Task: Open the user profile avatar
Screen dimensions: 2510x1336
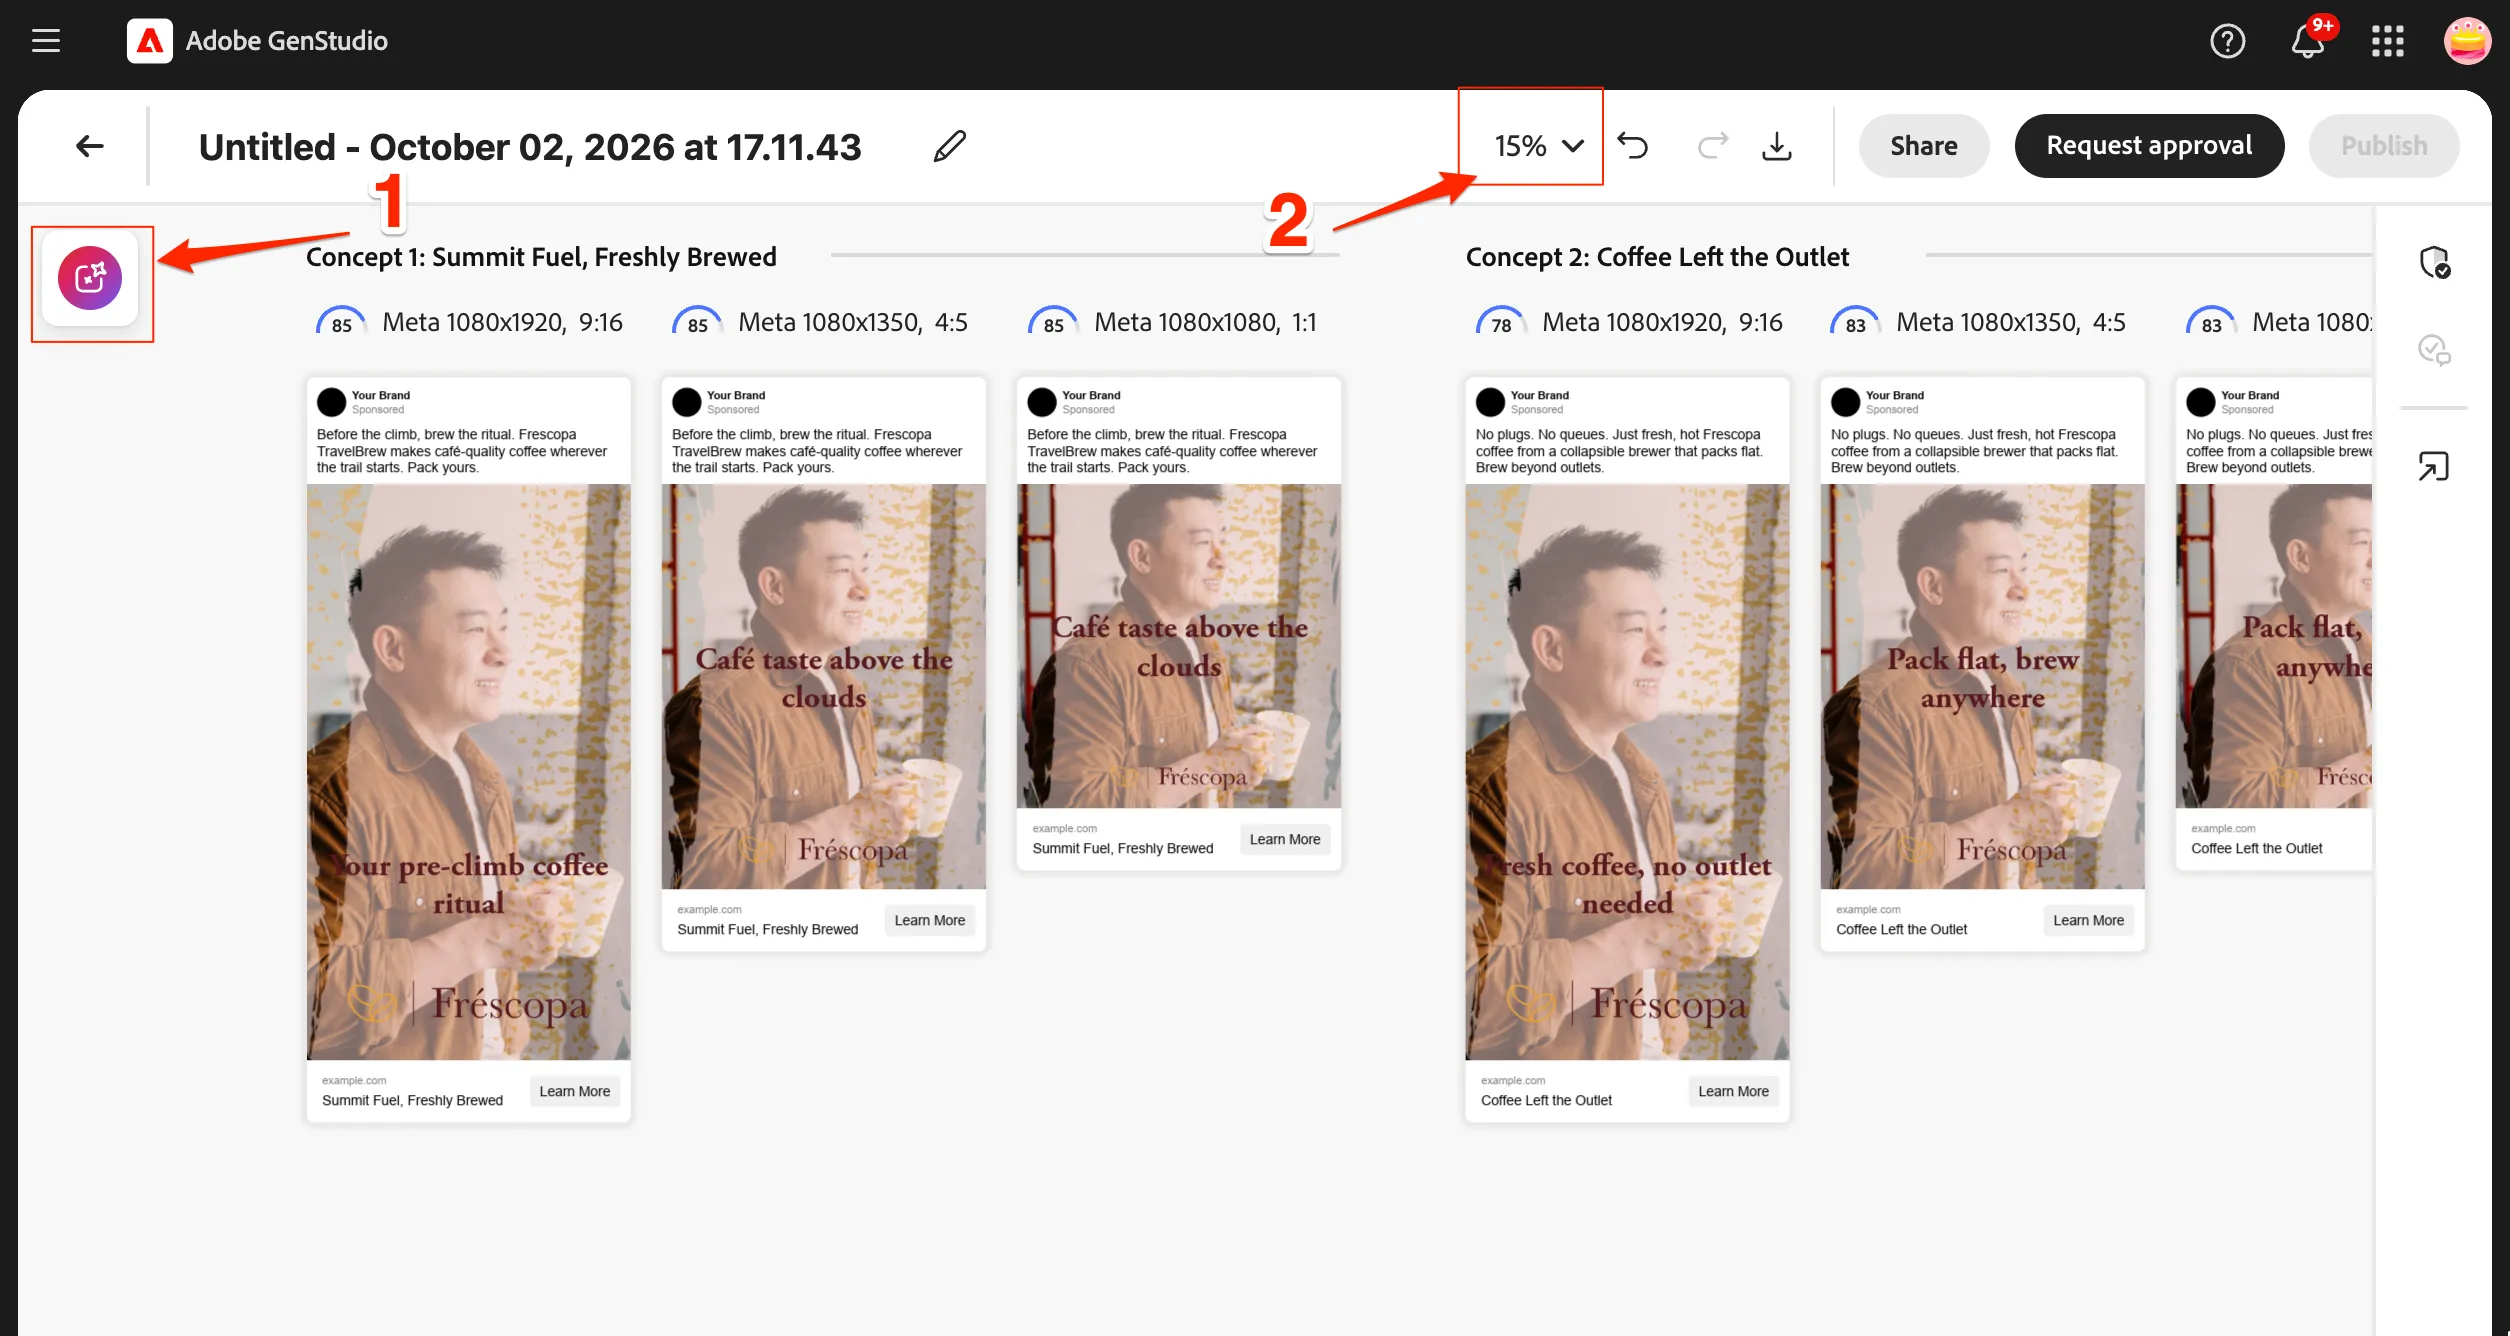Action: [2467, 41]
